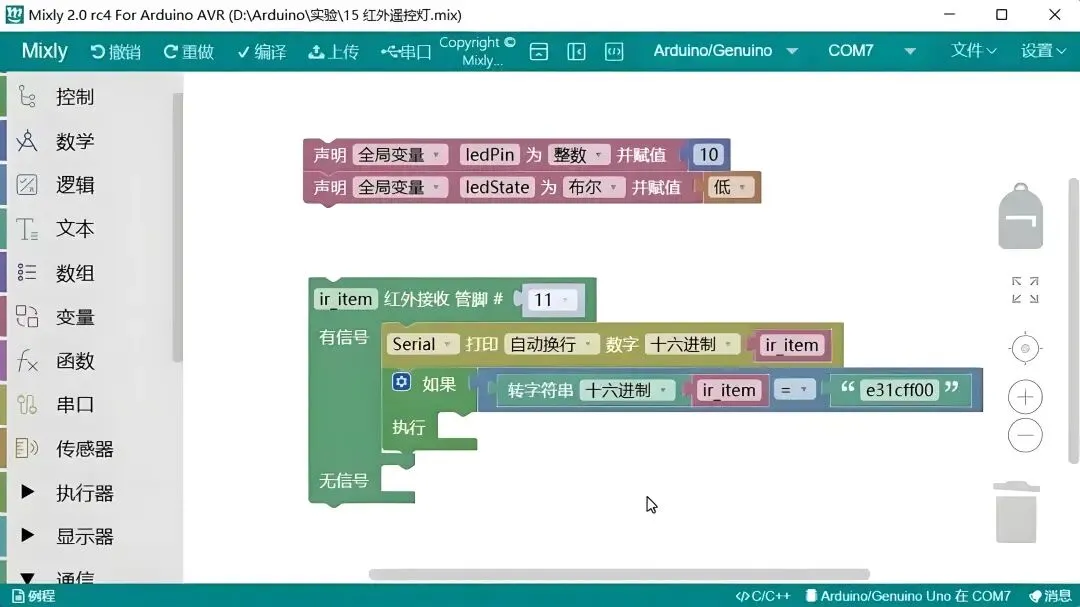
Task: Open the 全局变量 dropdown on ledState block
Action: click(x=400, y=187)
